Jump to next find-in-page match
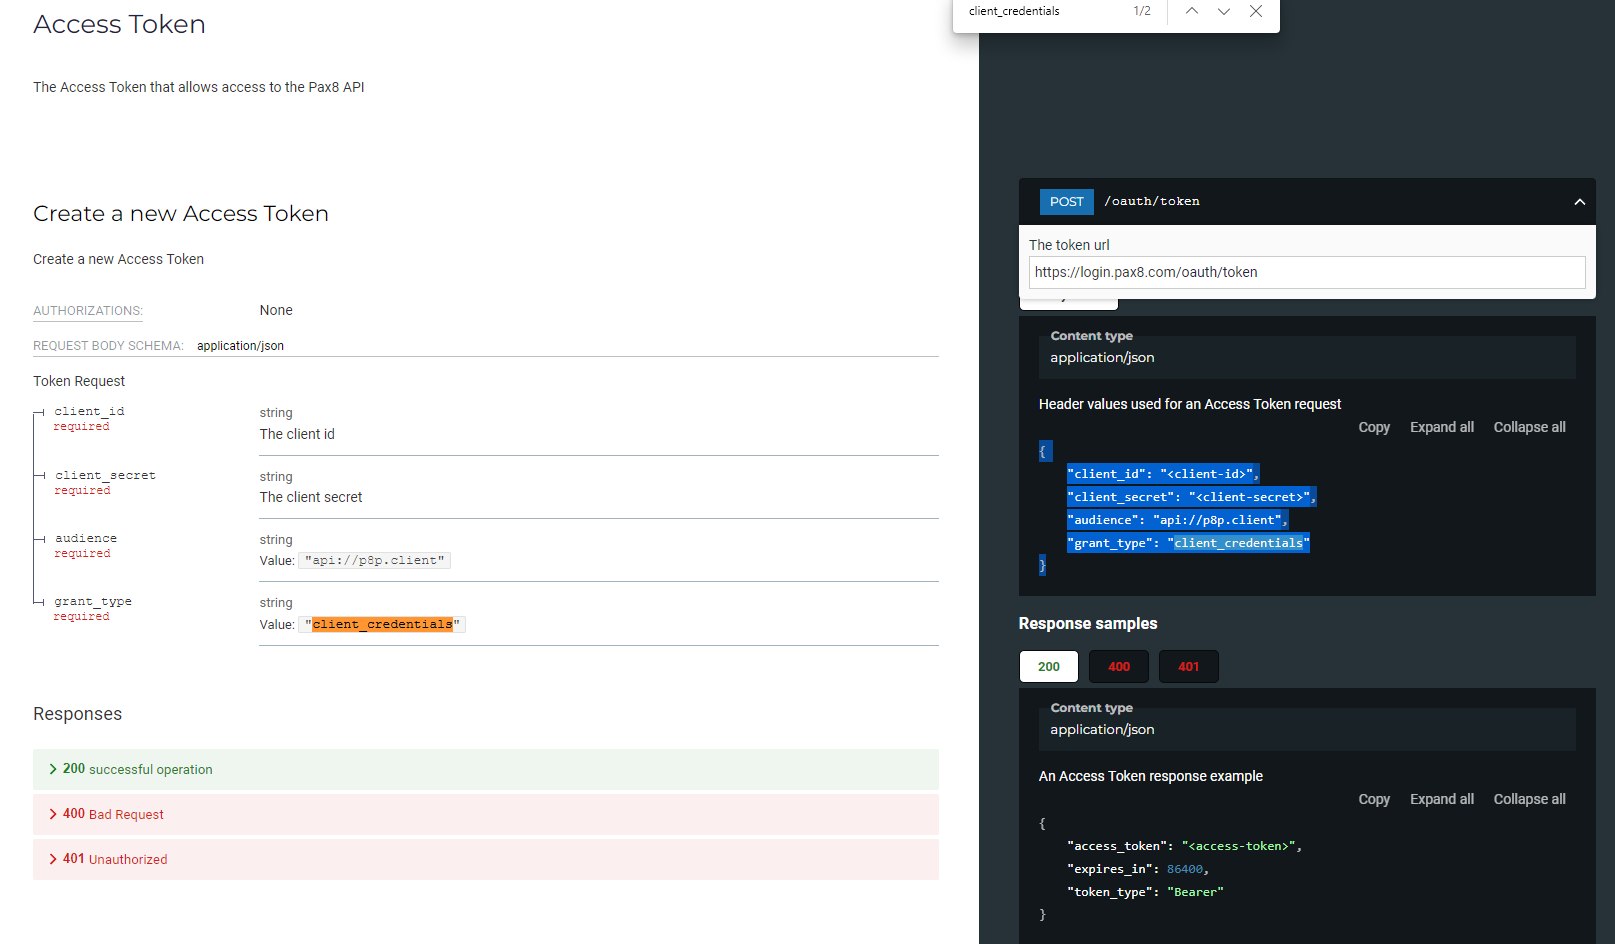The height and width of the screenshot is (944, 1615). coord(1223,11)
